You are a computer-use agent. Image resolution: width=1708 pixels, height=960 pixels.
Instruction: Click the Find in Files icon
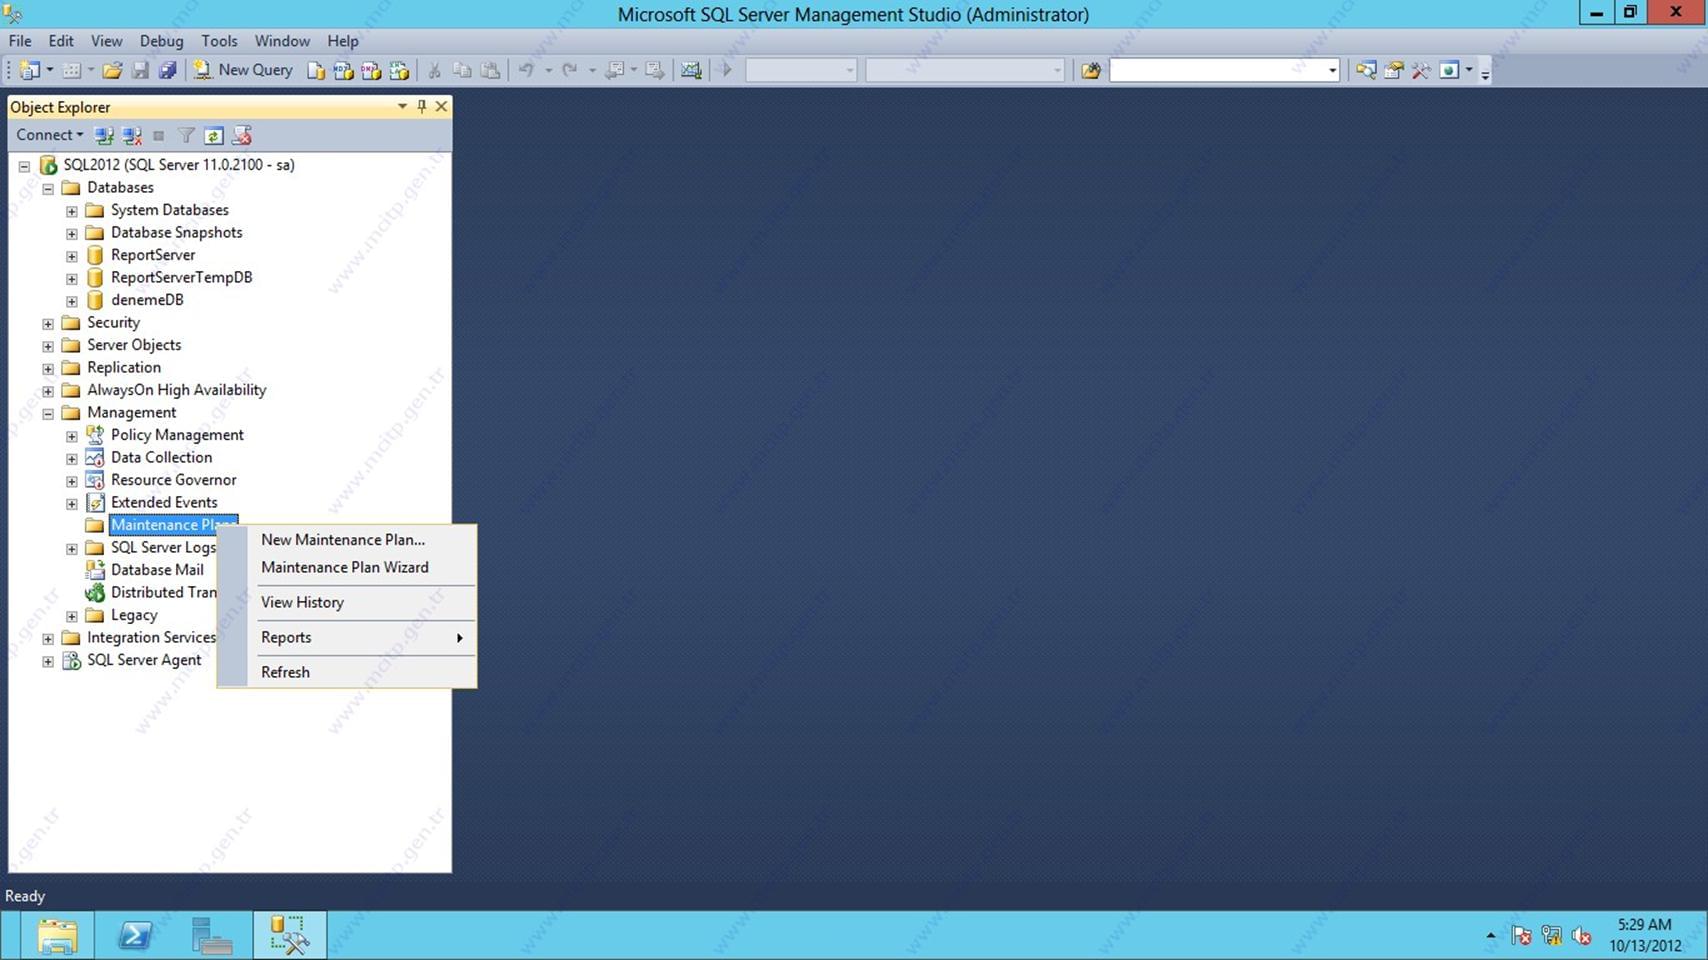(x=1091, y=70)
